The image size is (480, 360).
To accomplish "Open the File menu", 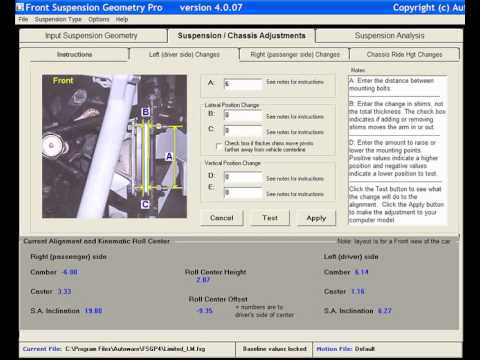I will (23, 19).
